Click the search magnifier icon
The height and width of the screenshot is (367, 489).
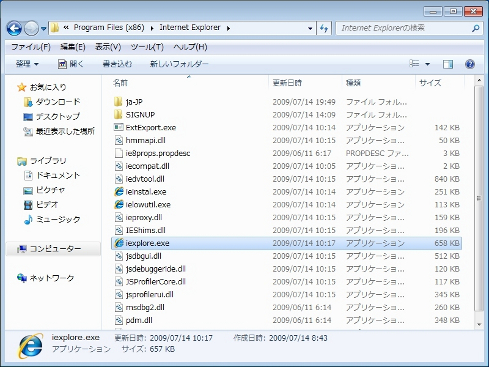pos(476,29)
